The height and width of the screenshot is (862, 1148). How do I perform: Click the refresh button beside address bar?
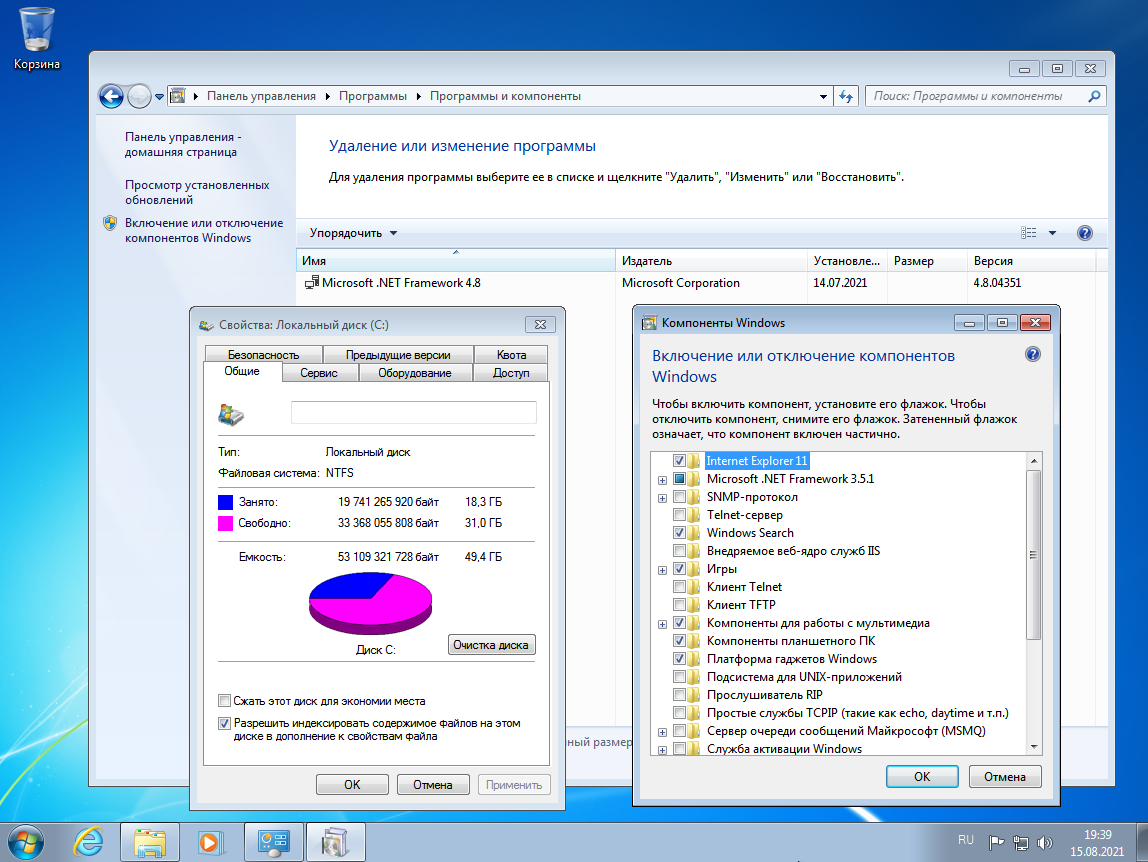tap(846, 96)
